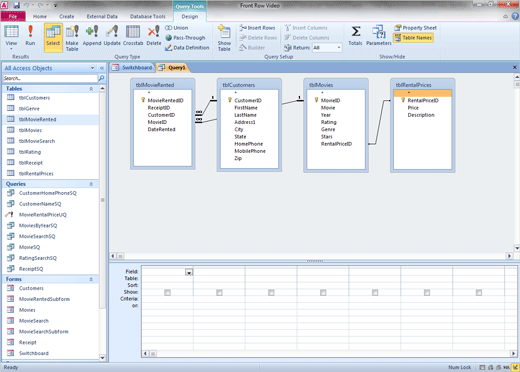Open the Help question mark icon
This screenshot has height=372, width=520.
[515, 16]
